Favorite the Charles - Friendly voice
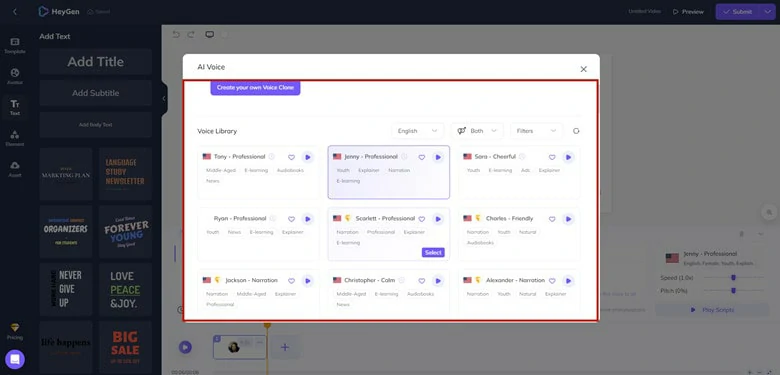This screenshot has height=375, width=780. [x=552, y=219]
